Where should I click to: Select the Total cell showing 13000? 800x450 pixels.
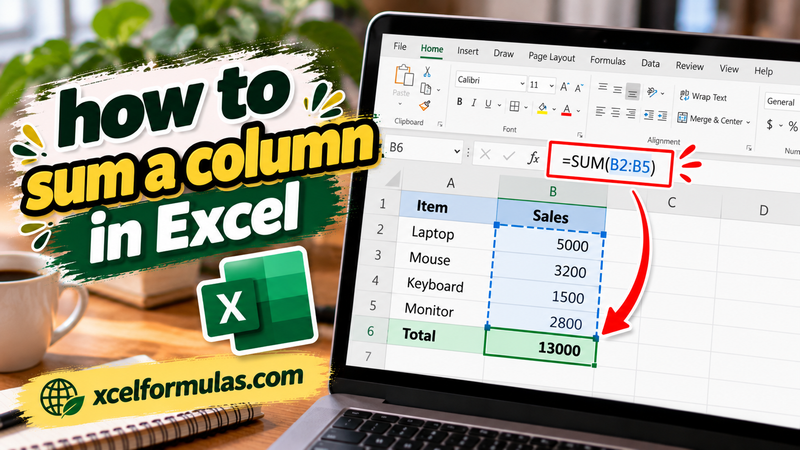[x=540, y=348]
